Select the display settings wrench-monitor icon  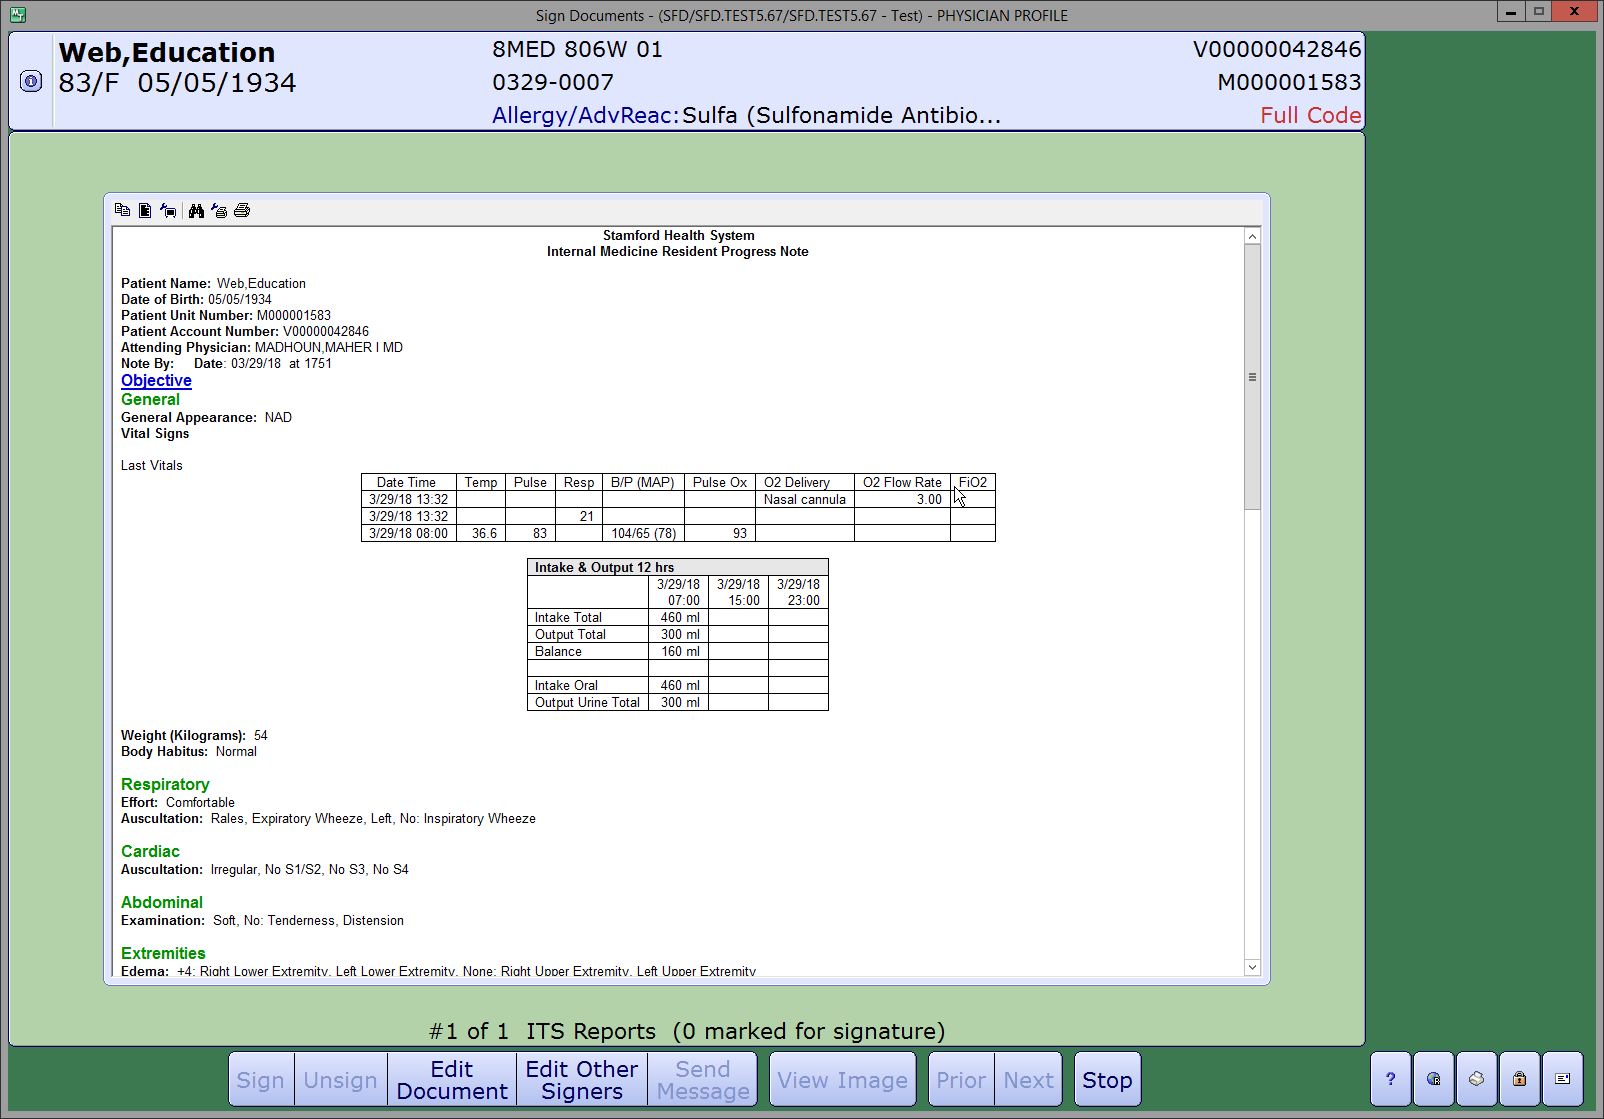[168, 210]
